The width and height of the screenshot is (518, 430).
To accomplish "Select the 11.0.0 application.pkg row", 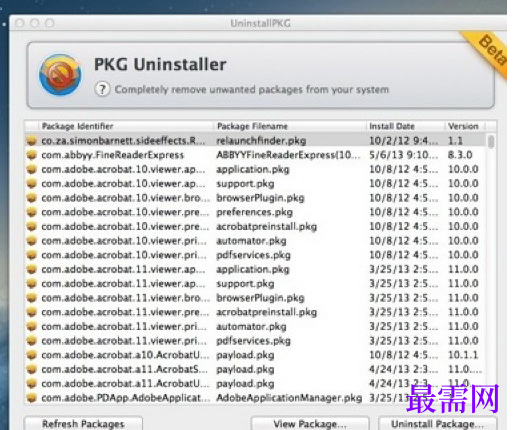I will tap(255, 269).
